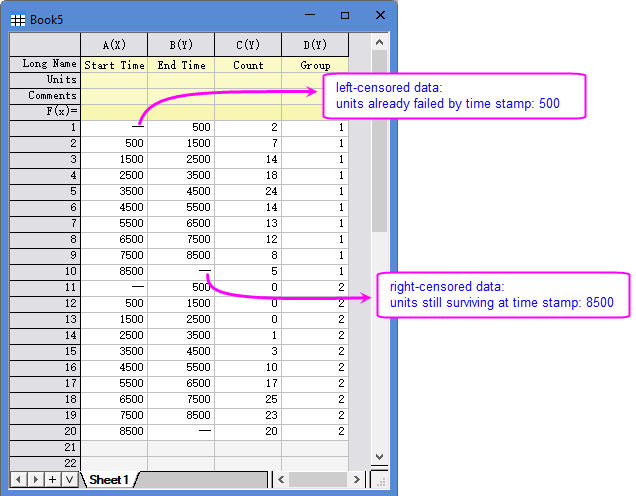Click the vertical scrollbar up arrow
This screenshot has height=496, width=636.
pos(380,42)
